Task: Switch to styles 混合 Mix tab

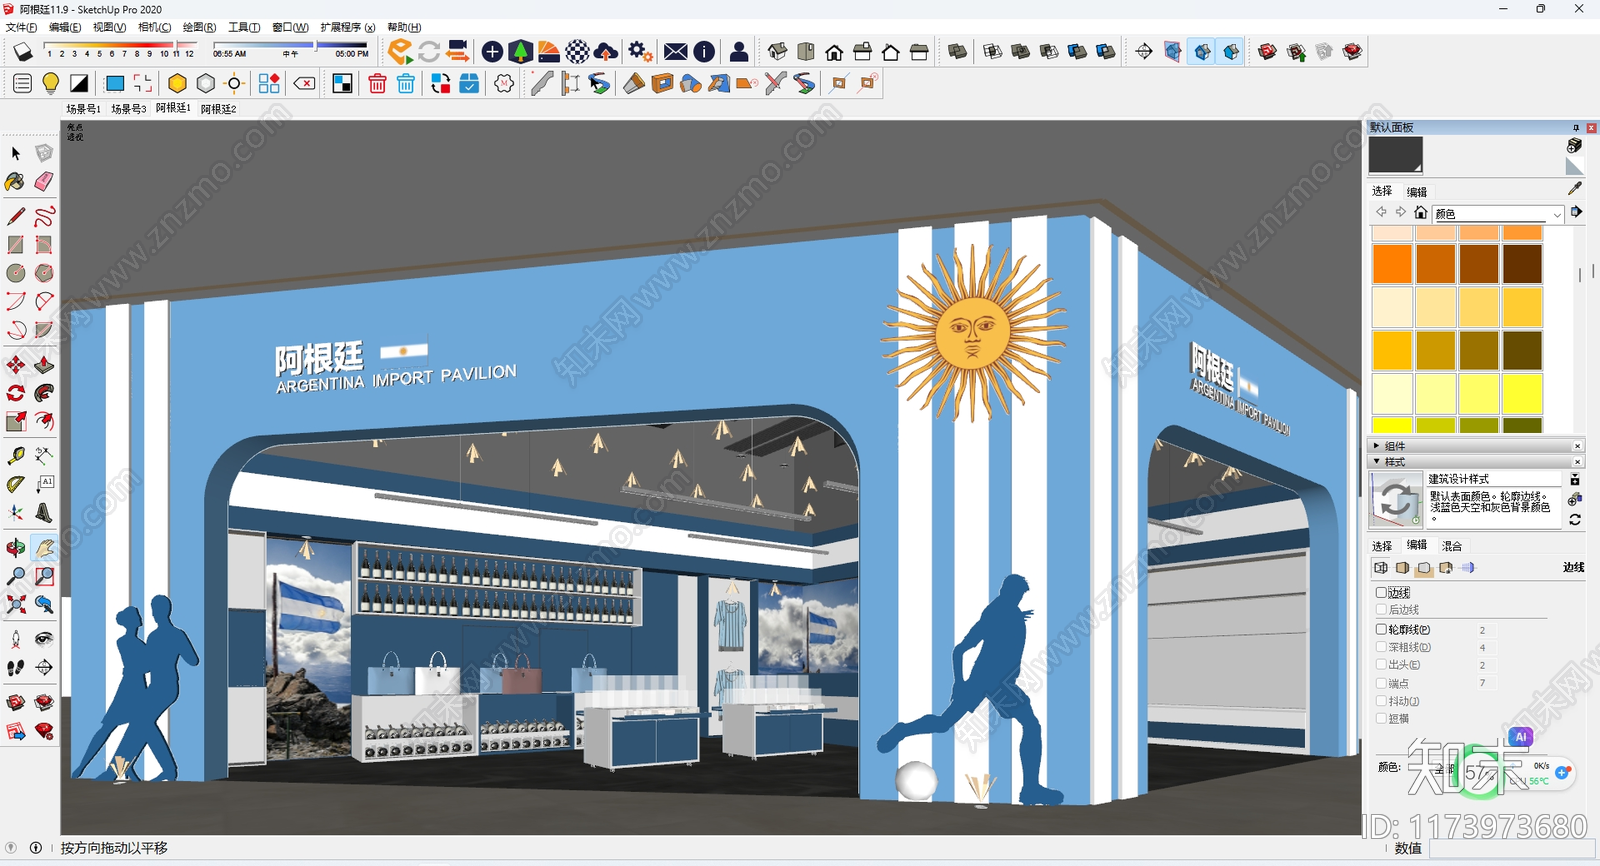Action: (x=1452, y=546)
